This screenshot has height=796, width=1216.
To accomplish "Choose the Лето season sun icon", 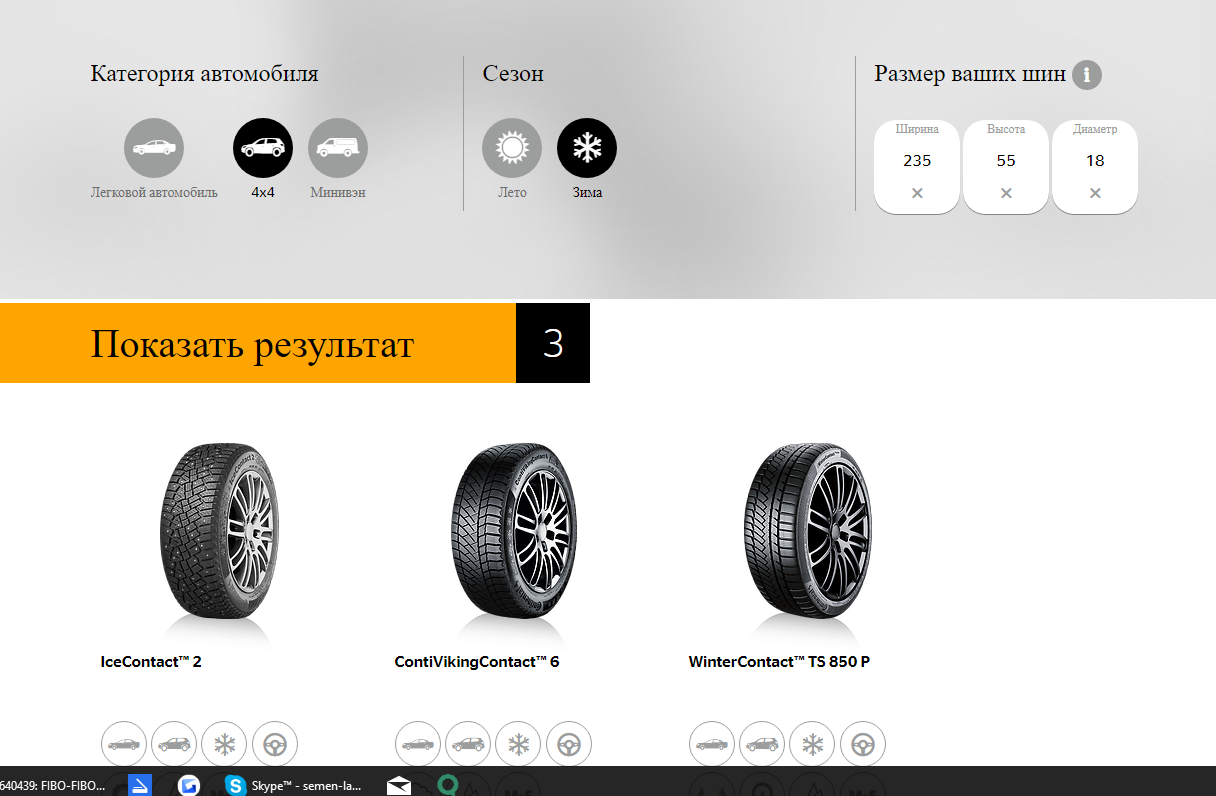I will pyautogui.click(x=512, y=148).
